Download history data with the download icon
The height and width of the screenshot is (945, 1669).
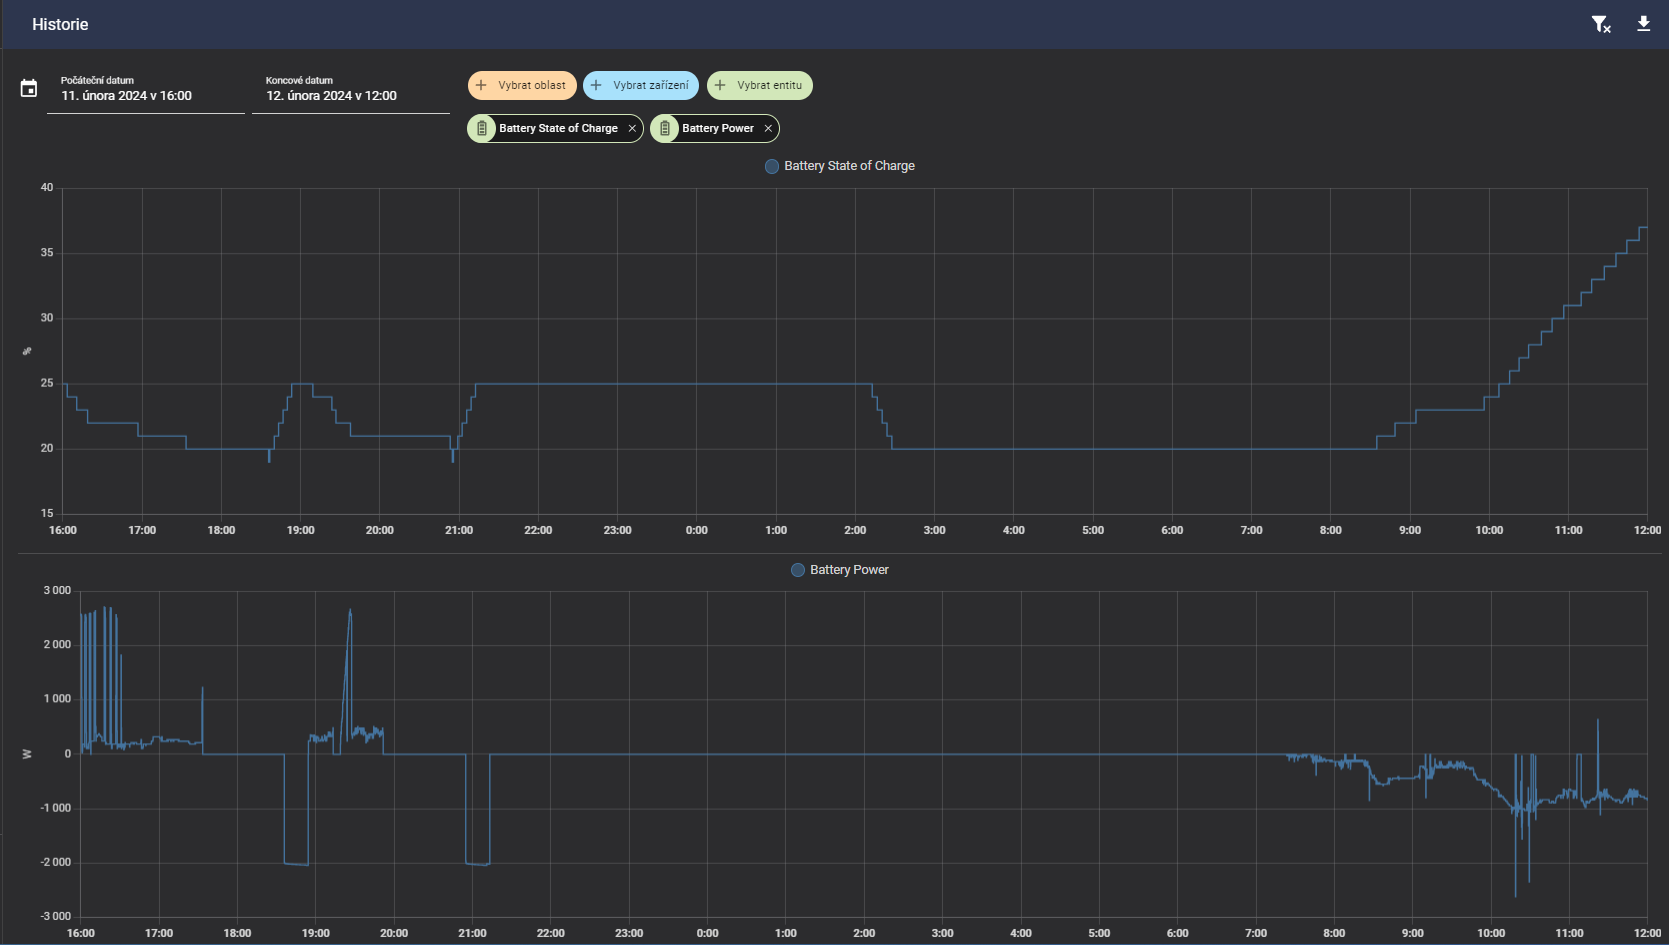point(1643,24)
